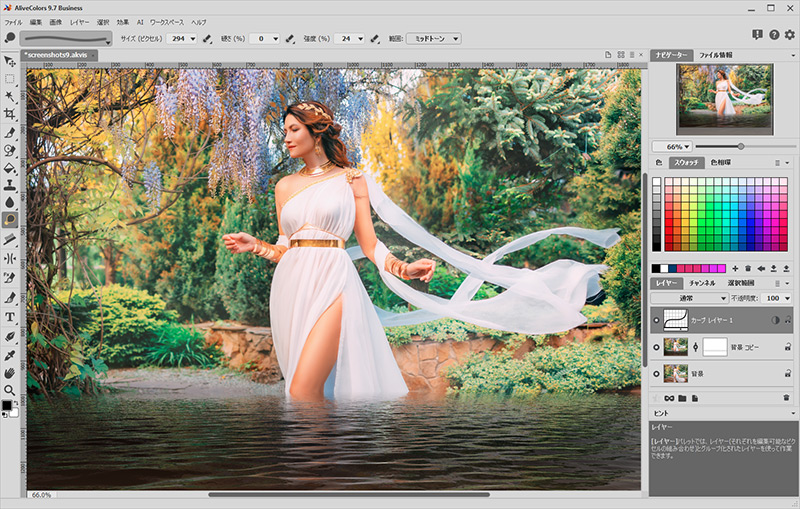Create a new layer group folder
800x509 pixels.
click(682, 398)
